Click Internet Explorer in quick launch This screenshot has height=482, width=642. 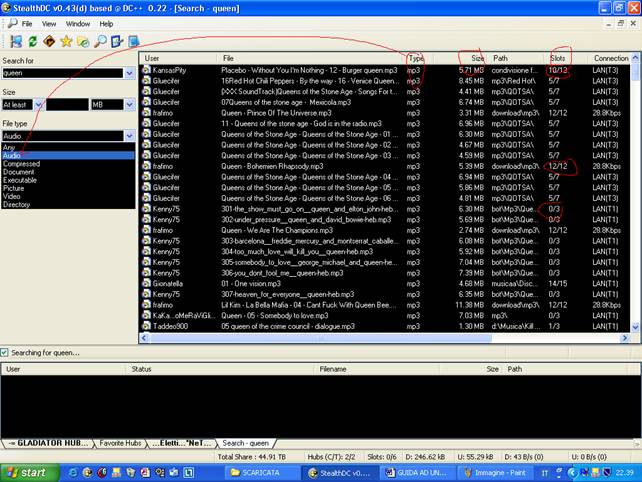73,473
